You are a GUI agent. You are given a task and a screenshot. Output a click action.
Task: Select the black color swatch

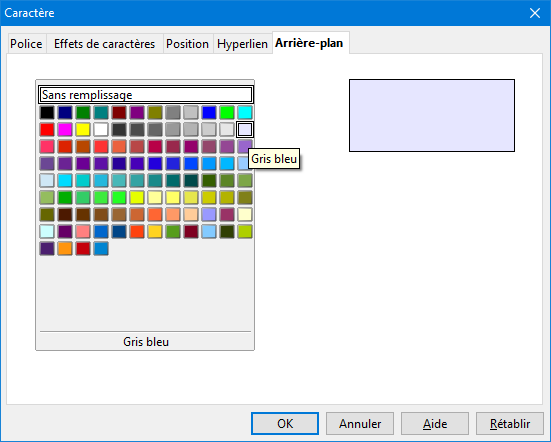pyautogui.click(x=47, y=112)
